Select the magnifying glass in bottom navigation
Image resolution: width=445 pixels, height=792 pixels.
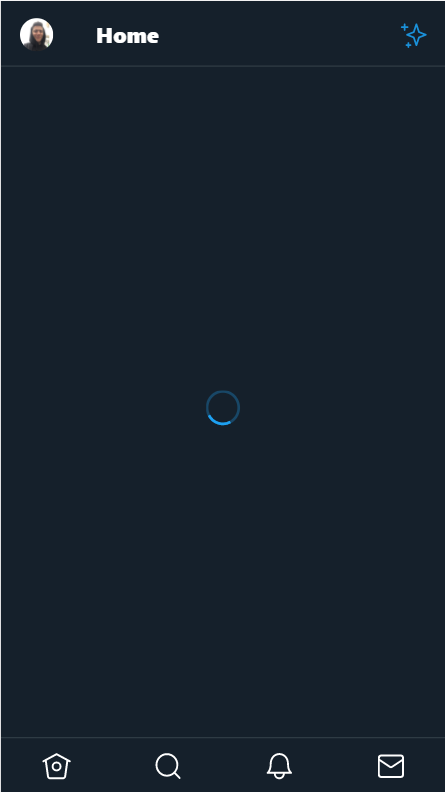[x=168, y=766]
